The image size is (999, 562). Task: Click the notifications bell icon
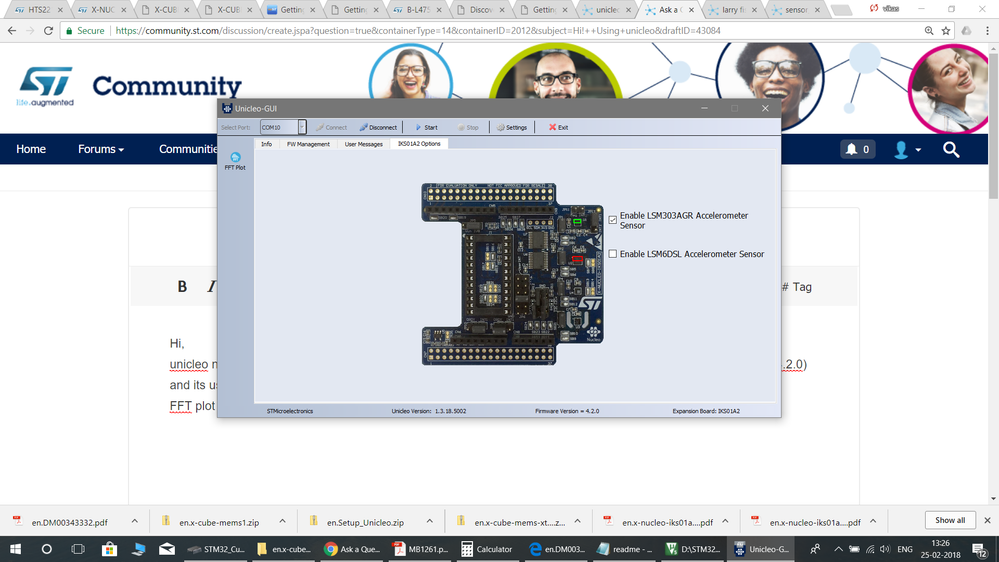(851, 149)
